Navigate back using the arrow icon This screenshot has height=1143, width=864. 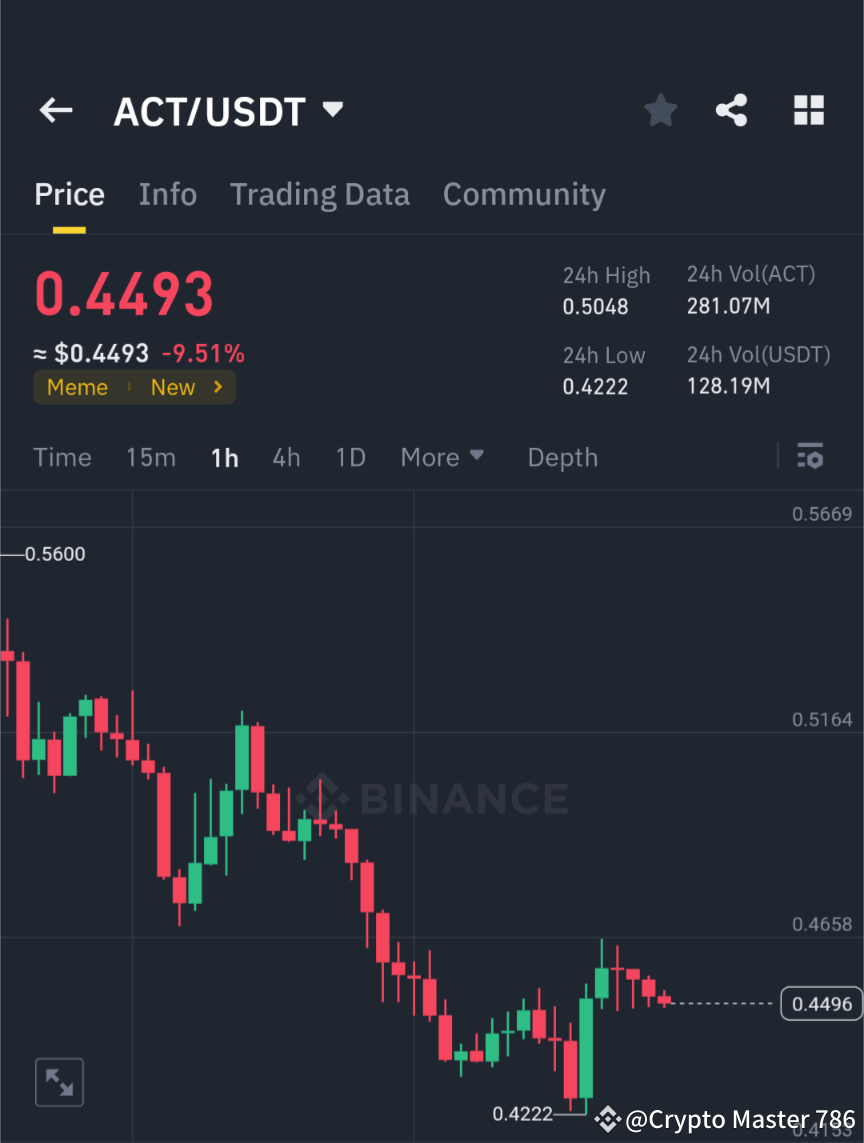click(x=55, y=111)
